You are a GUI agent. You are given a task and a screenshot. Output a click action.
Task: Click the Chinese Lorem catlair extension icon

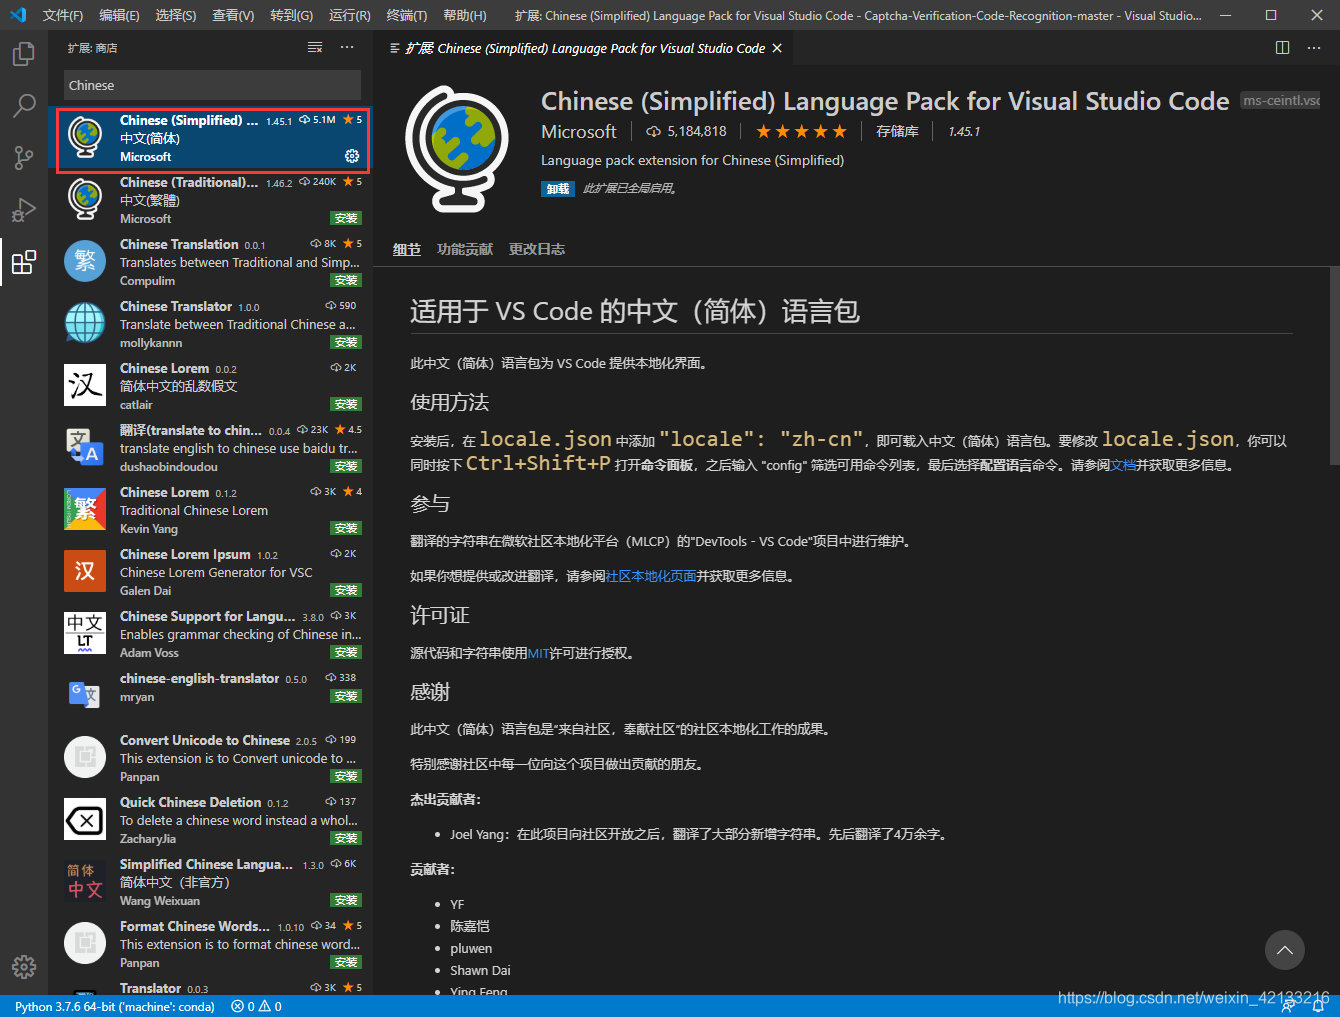click(x=85, y=385)
